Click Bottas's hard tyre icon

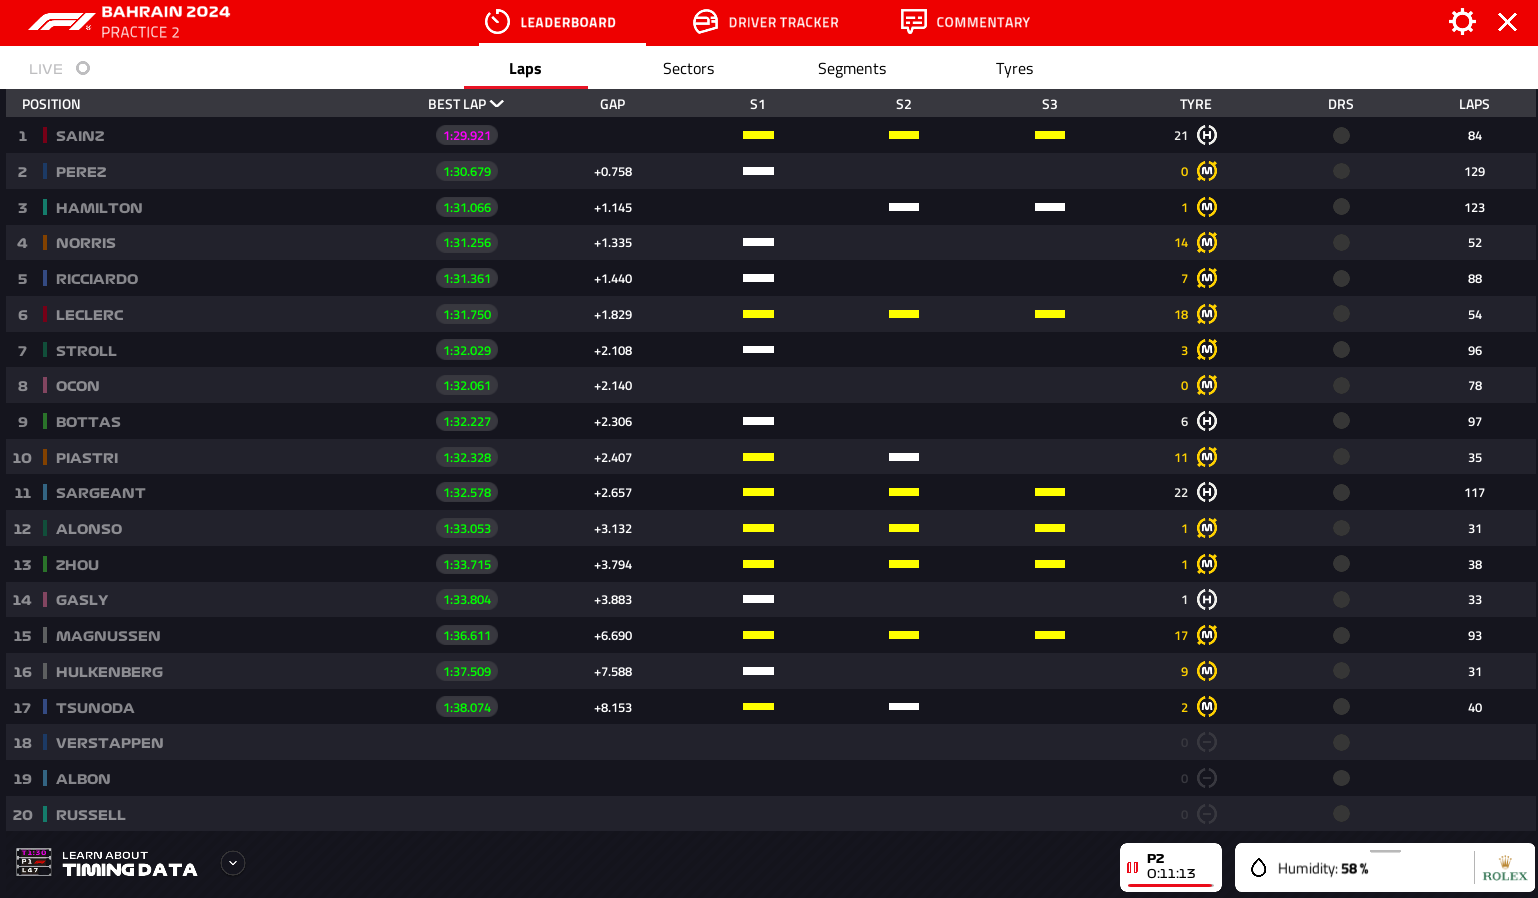tap(1207, 421)
